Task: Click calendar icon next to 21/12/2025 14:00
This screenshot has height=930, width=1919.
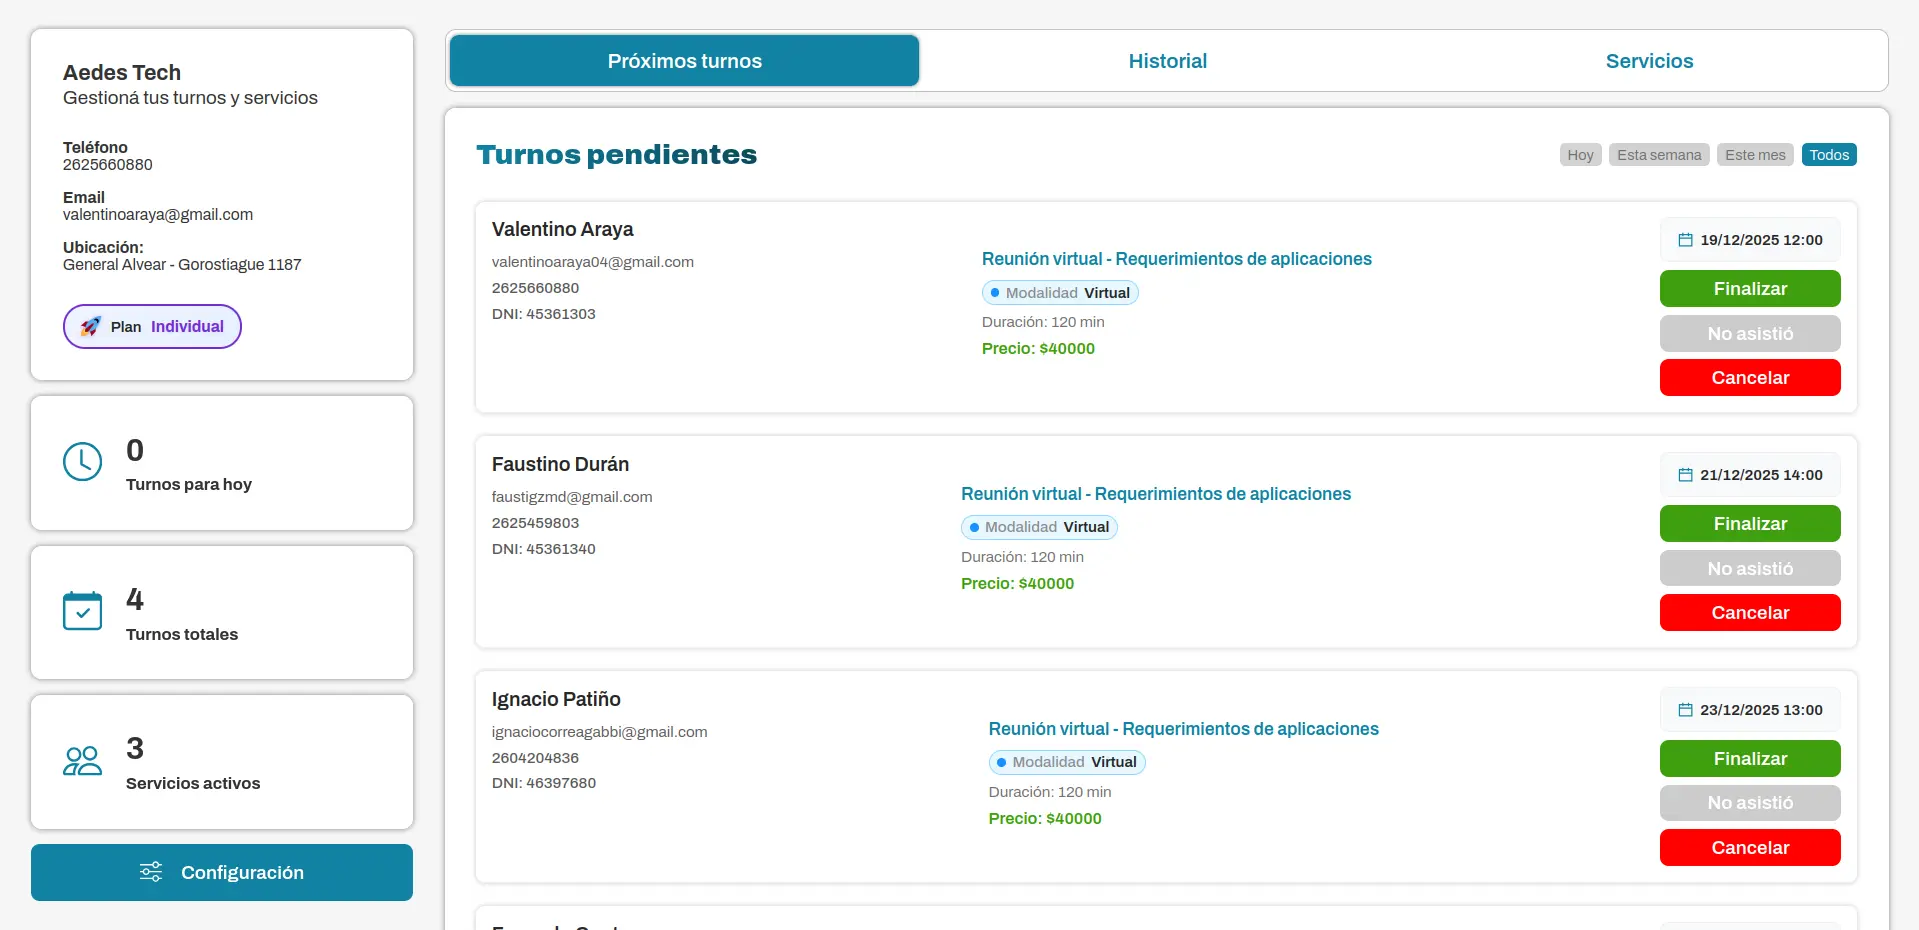Action: [1685, 475]
